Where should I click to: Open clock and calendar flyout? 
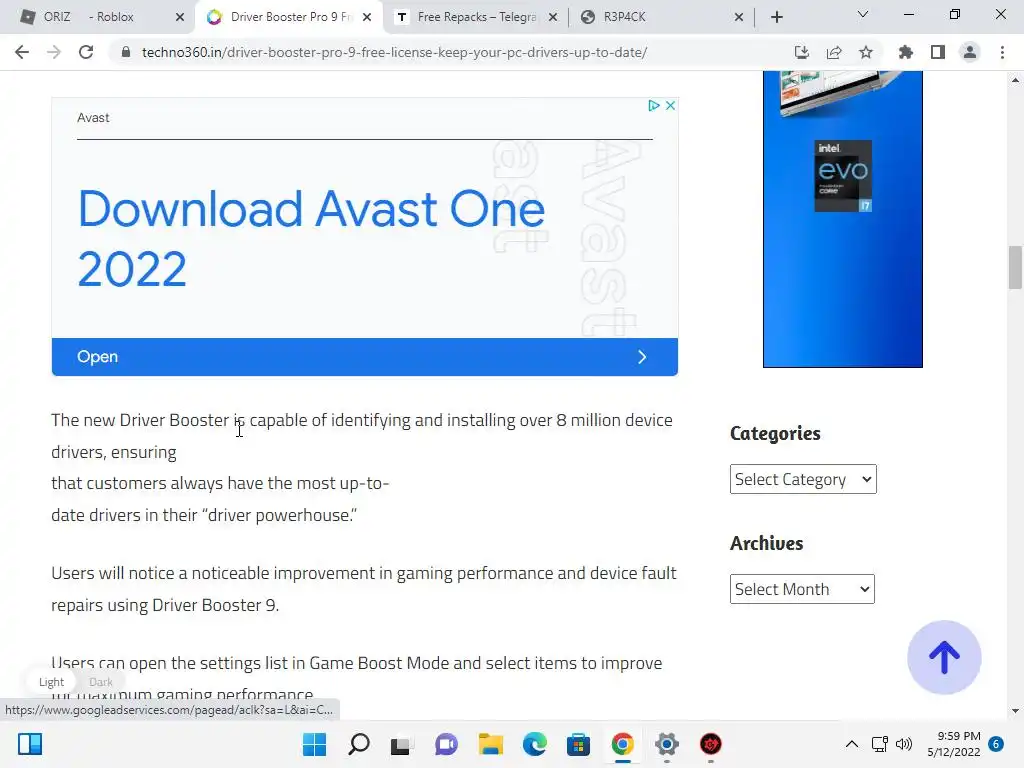[953, 744]
